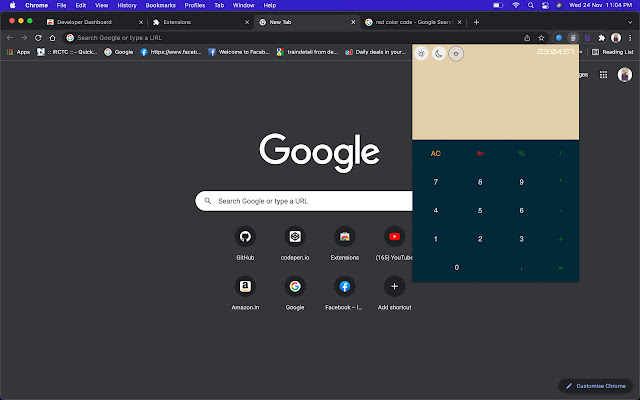The height and width of the screenshot is (400, 640).
Task: Click Customise Chrome button
Action: pyautogui.click(x=596, y=386)
